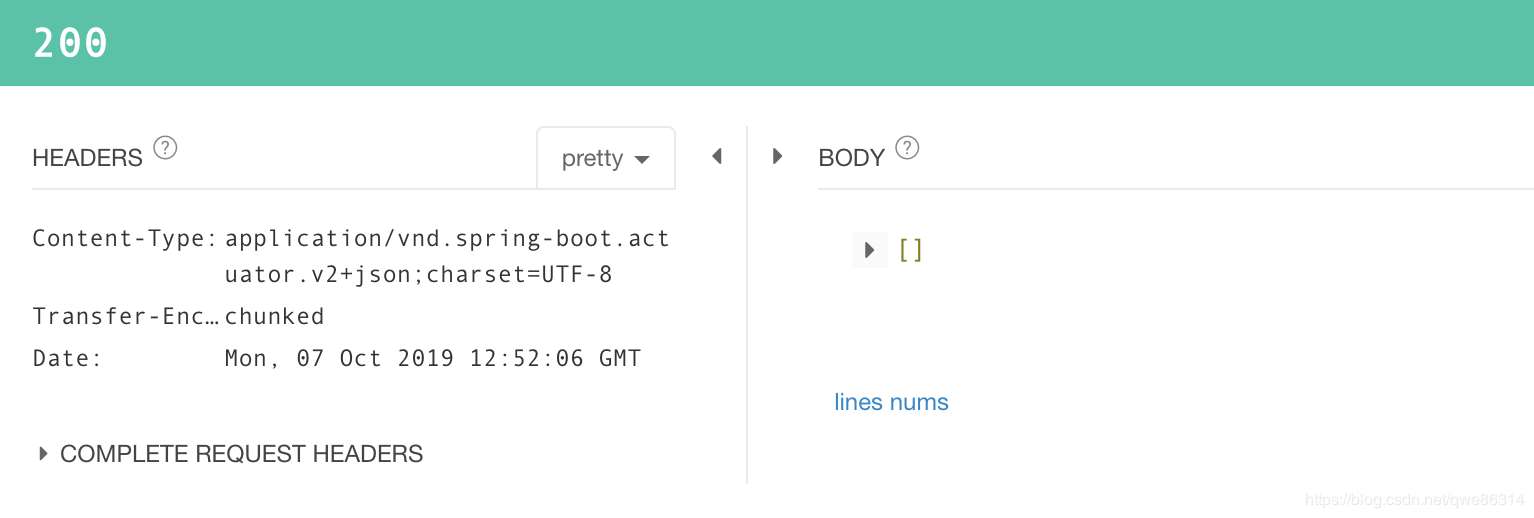The width and height of the screenshot is (1534, 518).
Task: Toggle the lines nums link
Action: pos(891,402)
